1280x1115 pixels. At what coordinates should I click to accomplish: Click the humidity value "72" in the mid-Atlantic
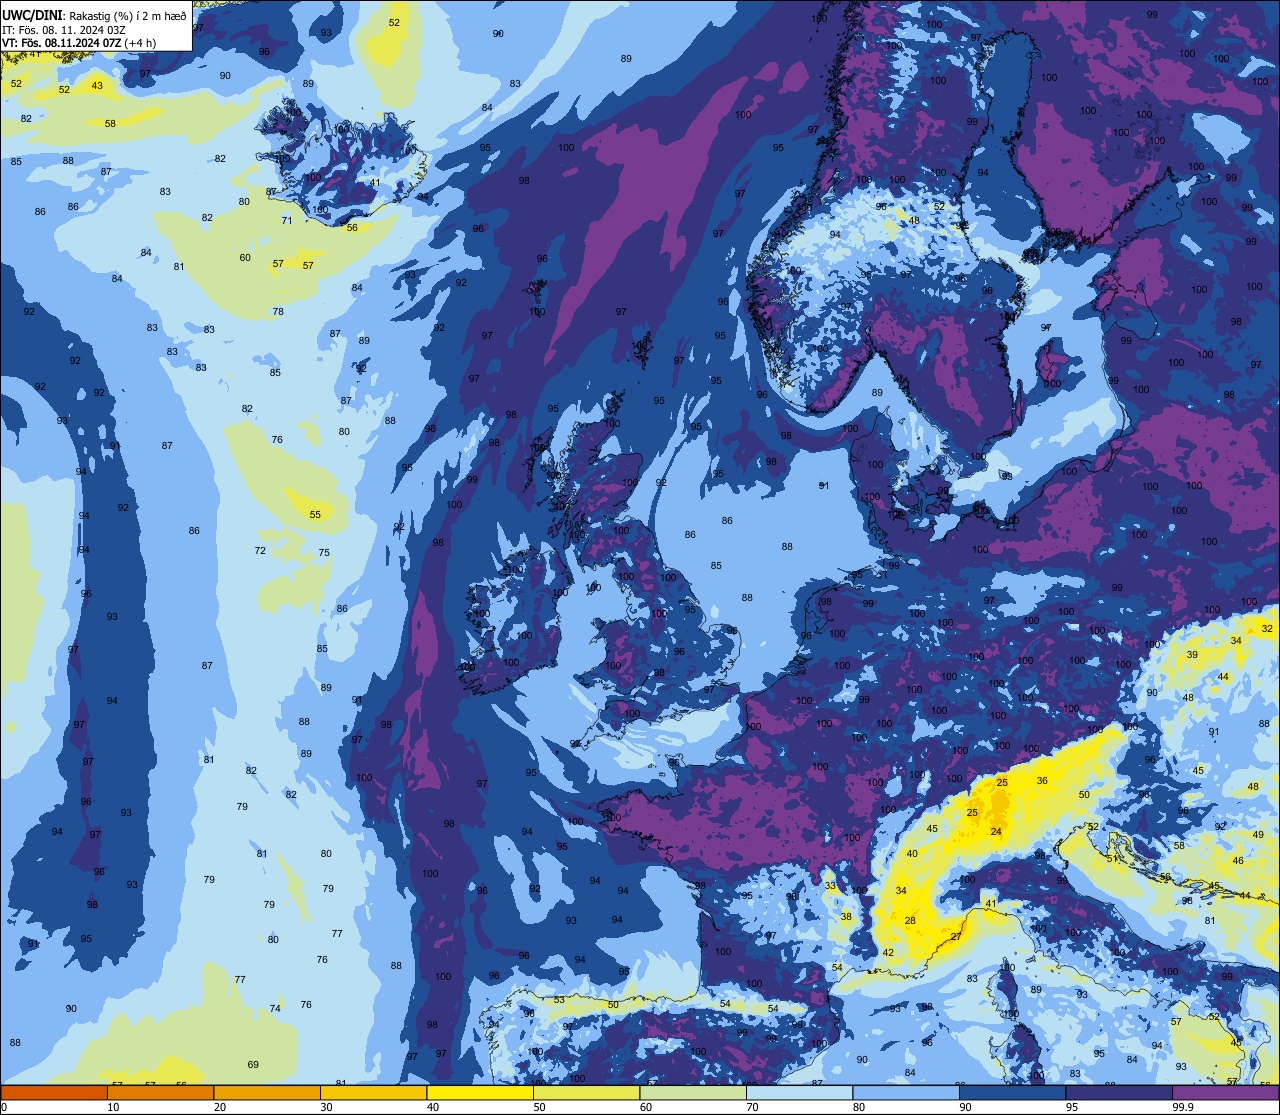tap(260, 550)
